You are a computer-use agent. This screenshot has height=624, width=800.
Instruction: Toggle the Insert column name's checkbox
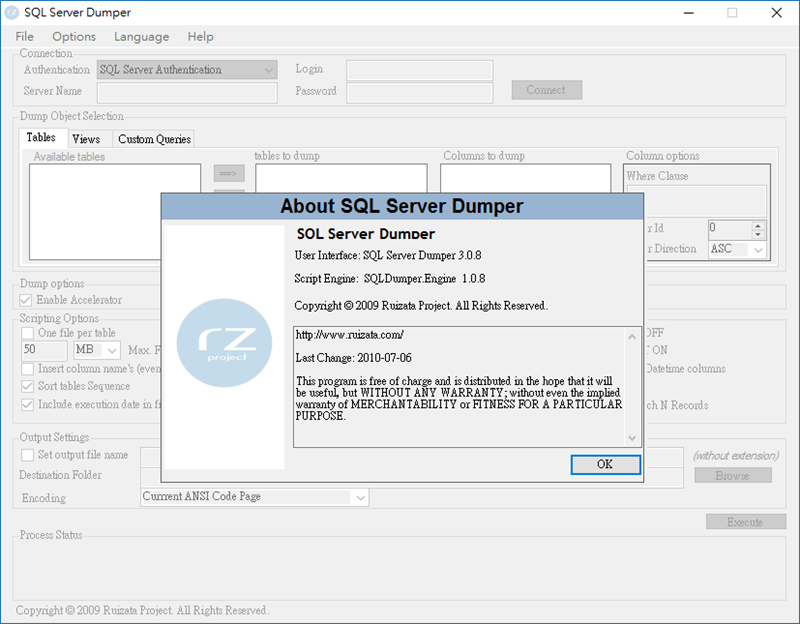click(28, 369)
